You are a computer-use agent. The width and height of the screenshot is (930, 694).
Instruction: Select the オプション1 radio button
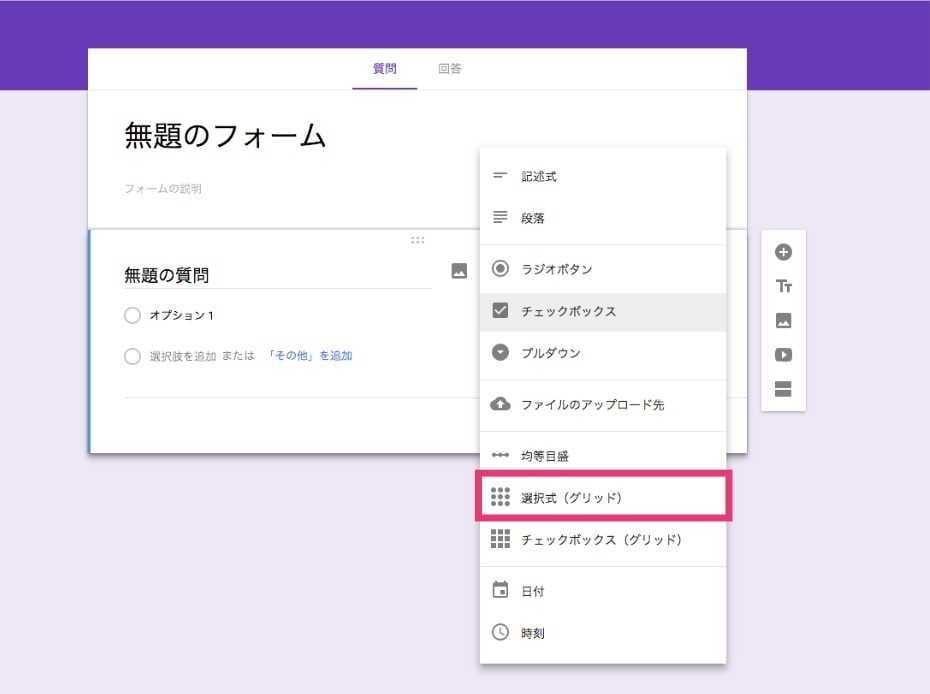click(x=132, y=315)
